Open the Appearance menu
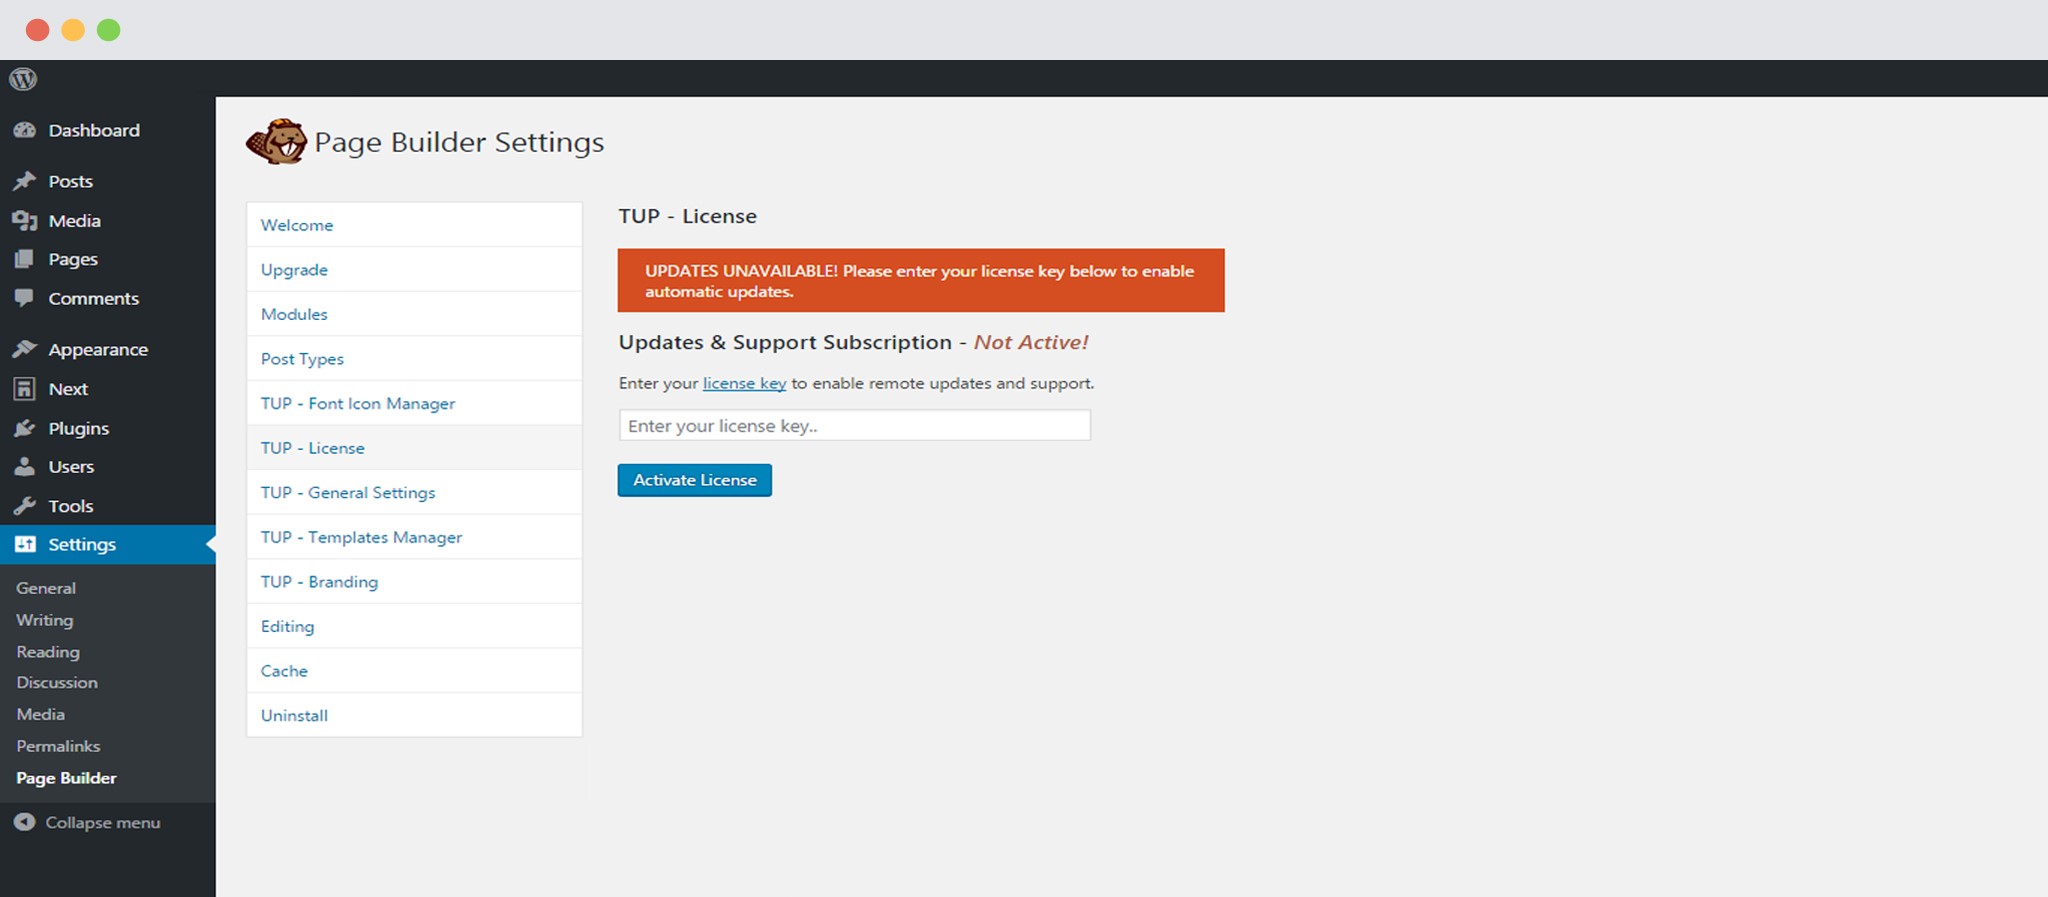The width and height of the screenshot is (2048, 897). 98,349
